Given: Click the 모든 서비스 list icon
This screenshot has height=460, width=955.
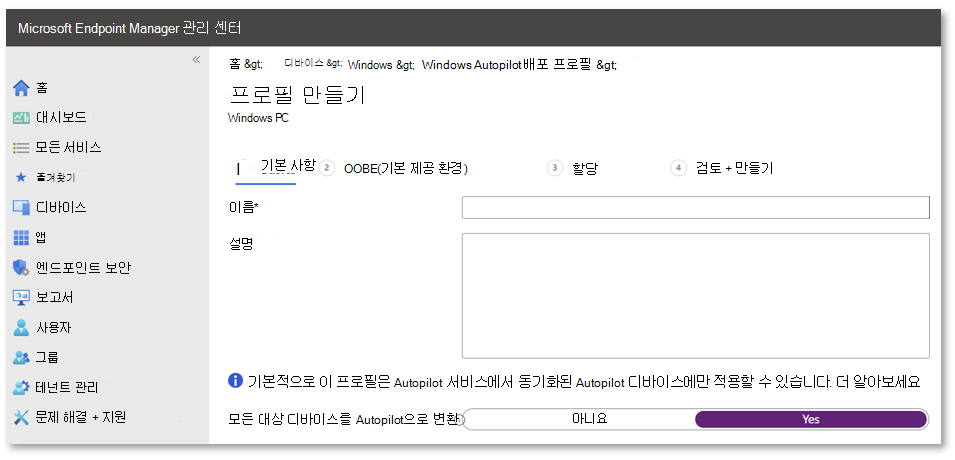Looking at the screenshot, I should (x=21, y=147).
